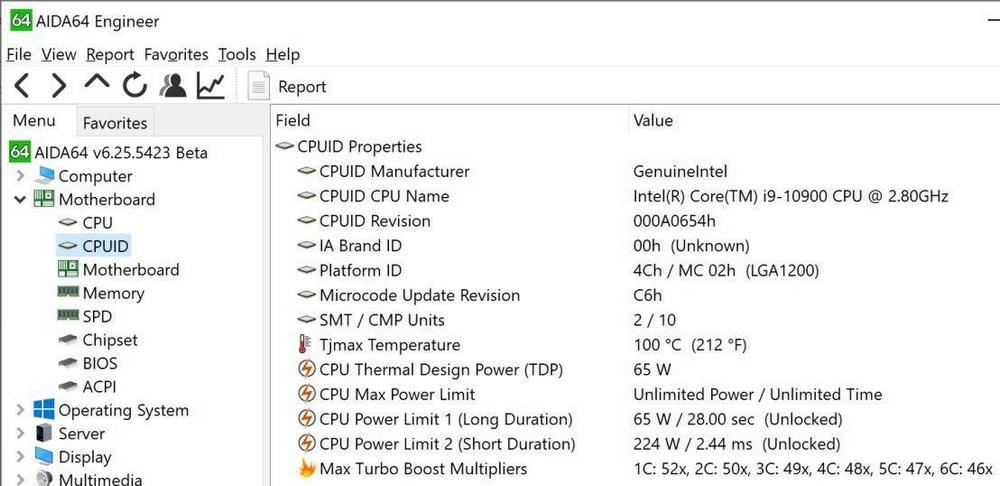Go back with the left arrow button
This screenshot has height=486, width=1000.
tap(21, 85)
